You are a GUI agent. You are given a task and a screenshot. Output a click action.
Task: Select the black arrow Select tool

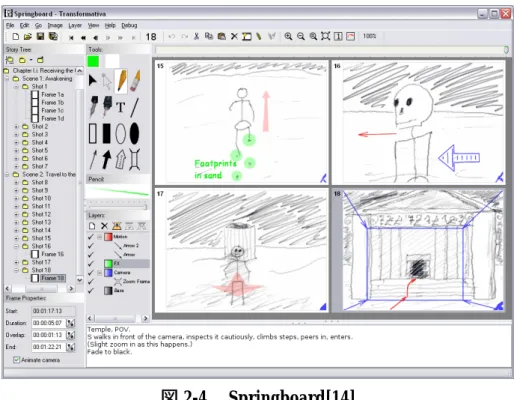pyautogui.click(x=93, y=80)
